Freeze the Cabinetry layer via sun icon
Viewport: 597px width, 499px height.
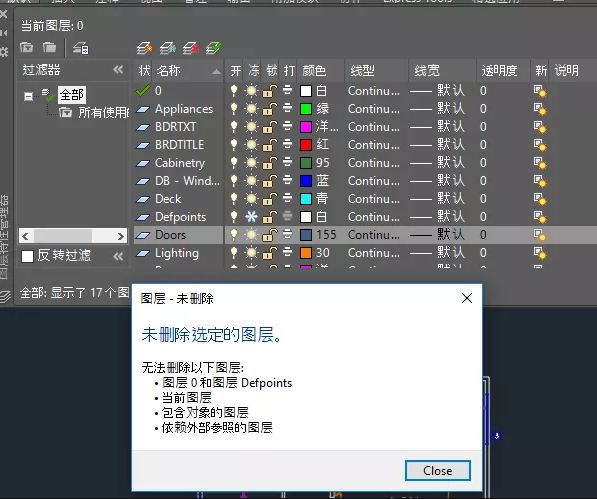(251, 163)
